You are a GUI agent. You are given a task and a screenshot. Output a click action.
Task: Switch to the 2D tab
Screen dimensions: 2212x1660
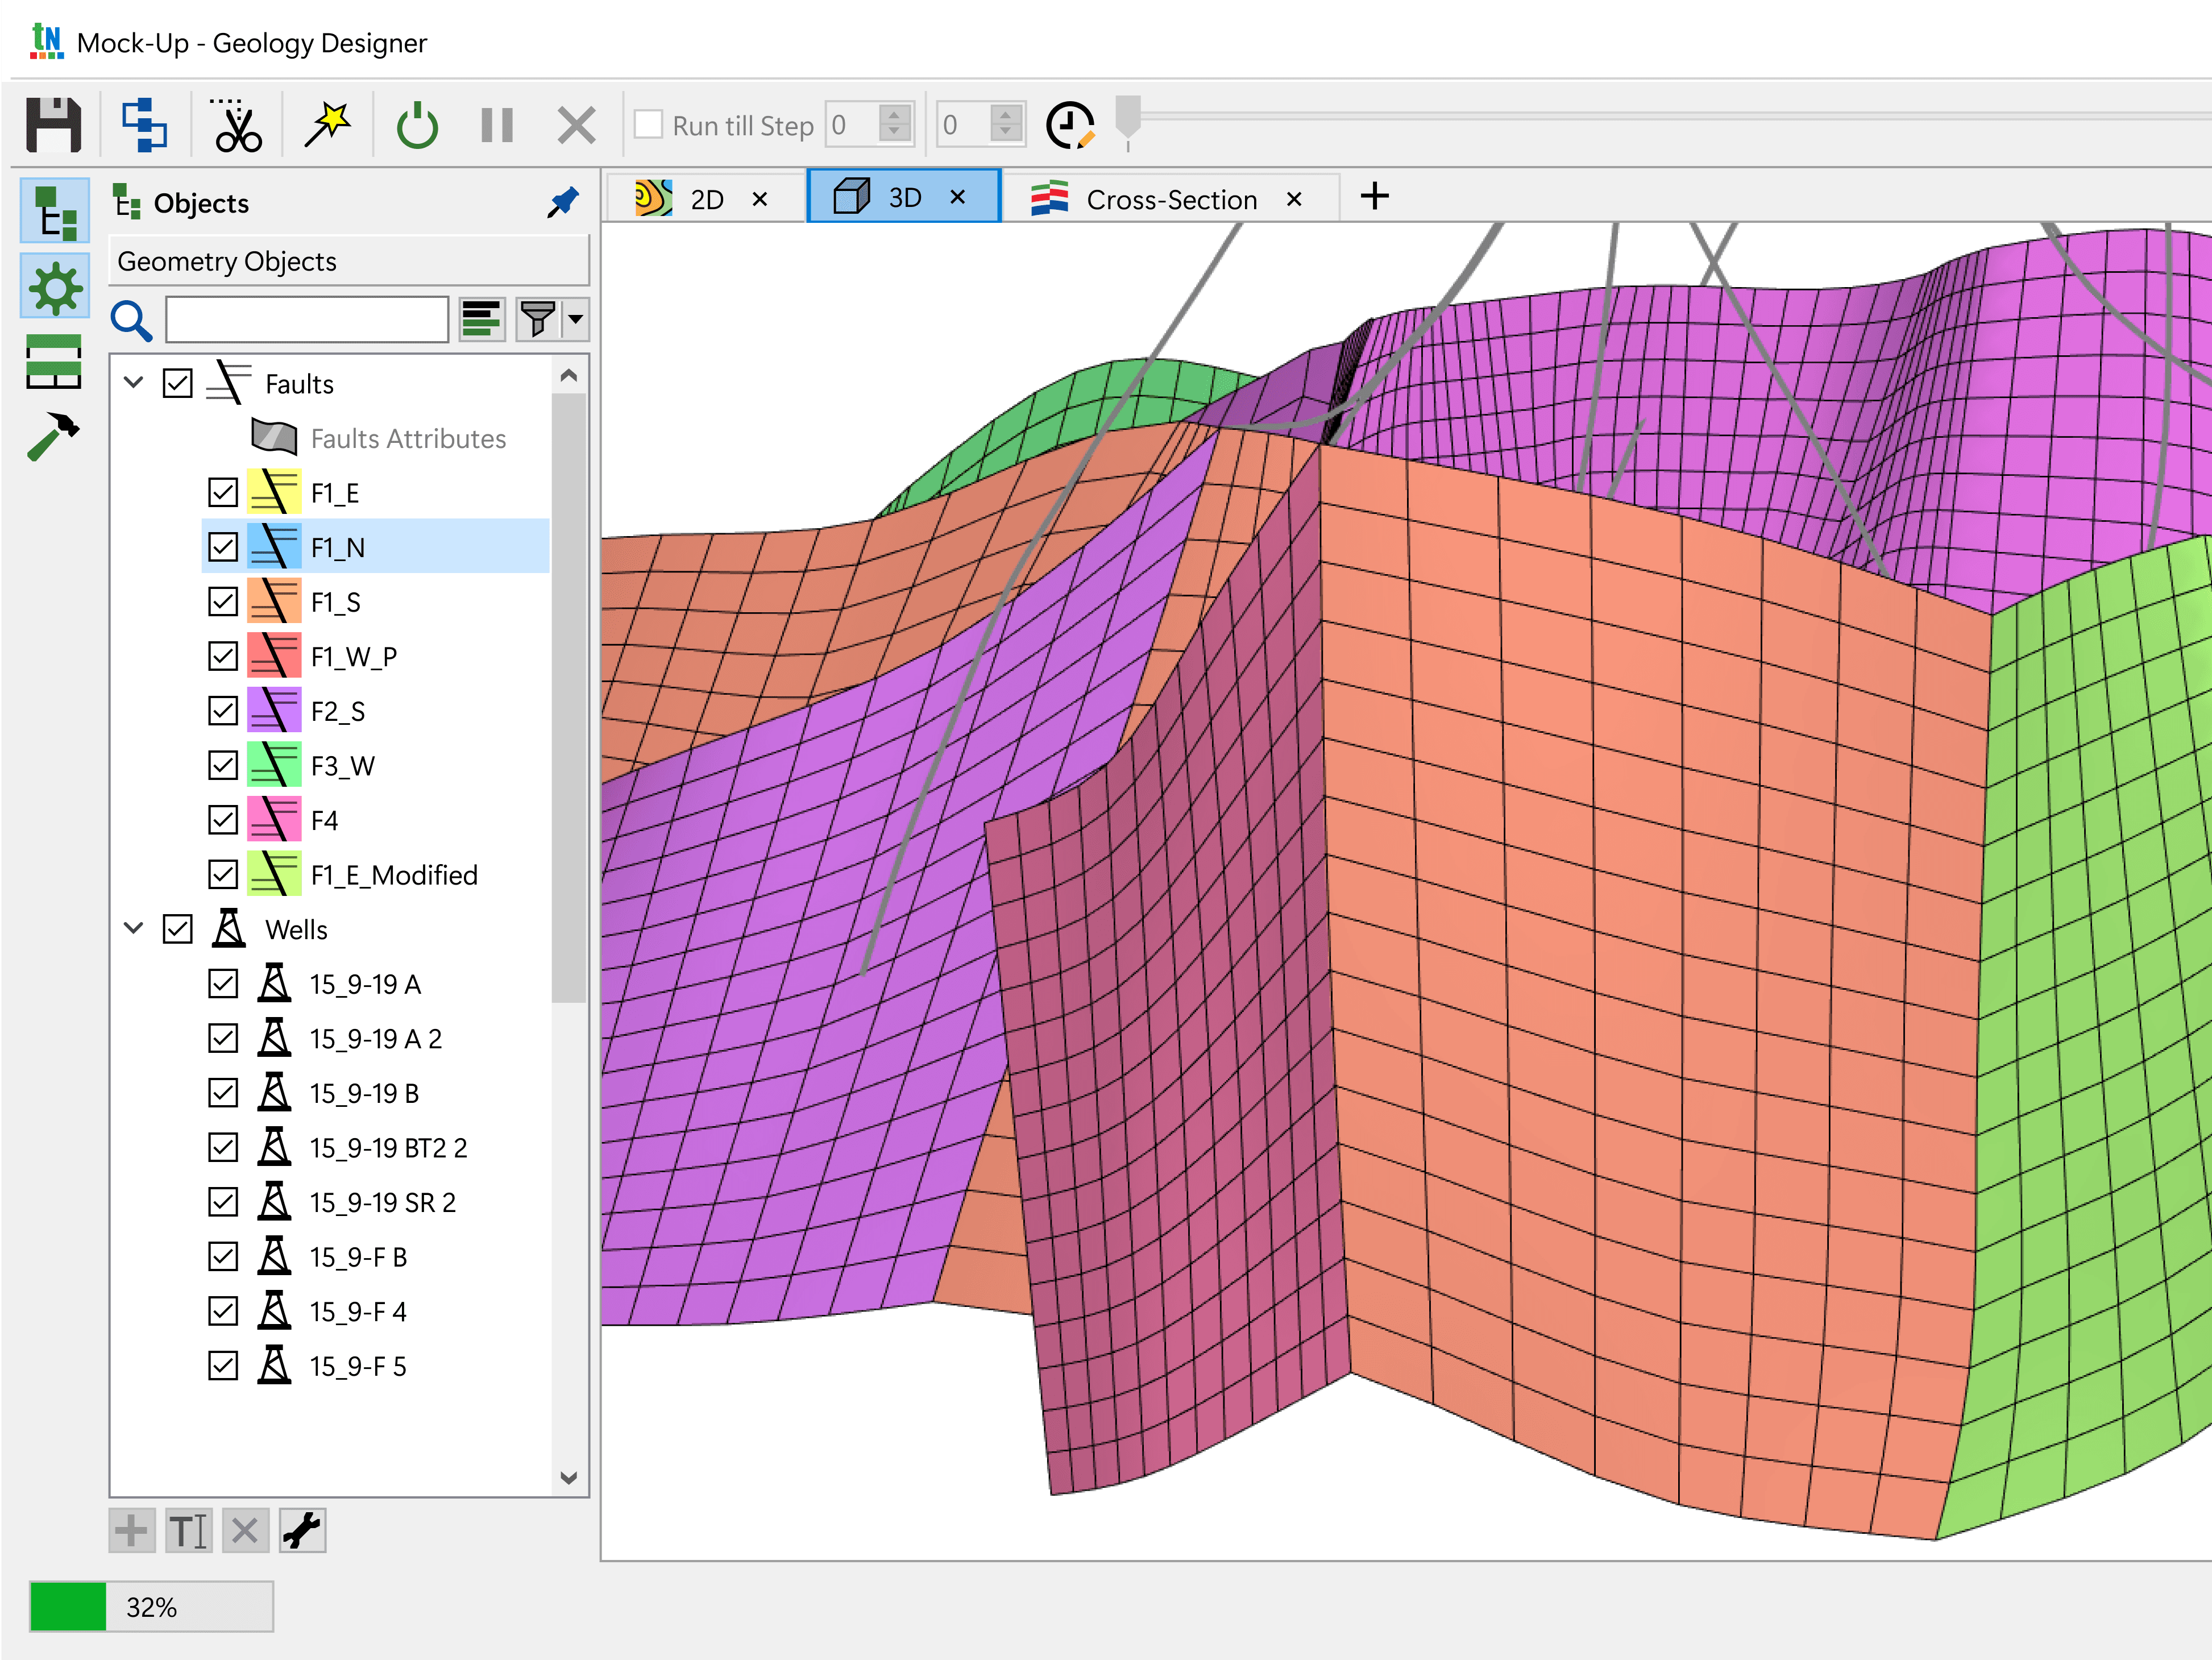706,199
